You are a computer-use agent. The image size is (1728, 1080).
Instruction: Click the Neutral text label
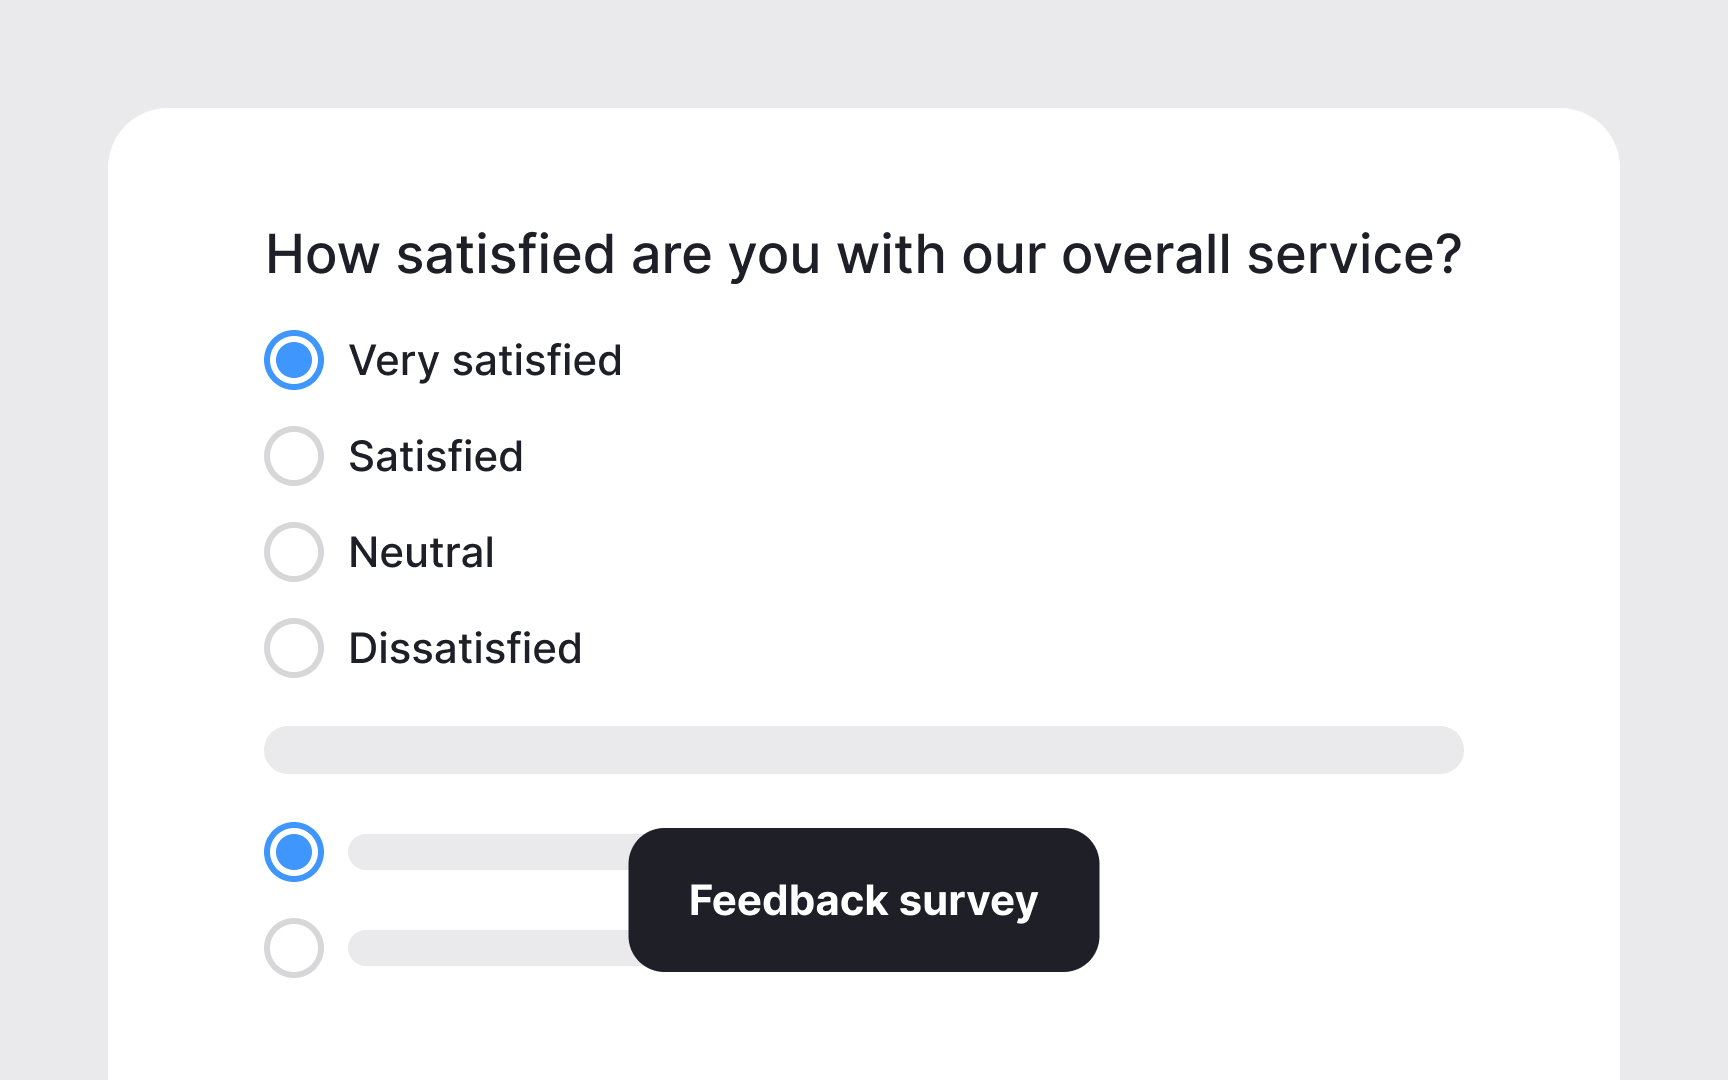[421, 552]
